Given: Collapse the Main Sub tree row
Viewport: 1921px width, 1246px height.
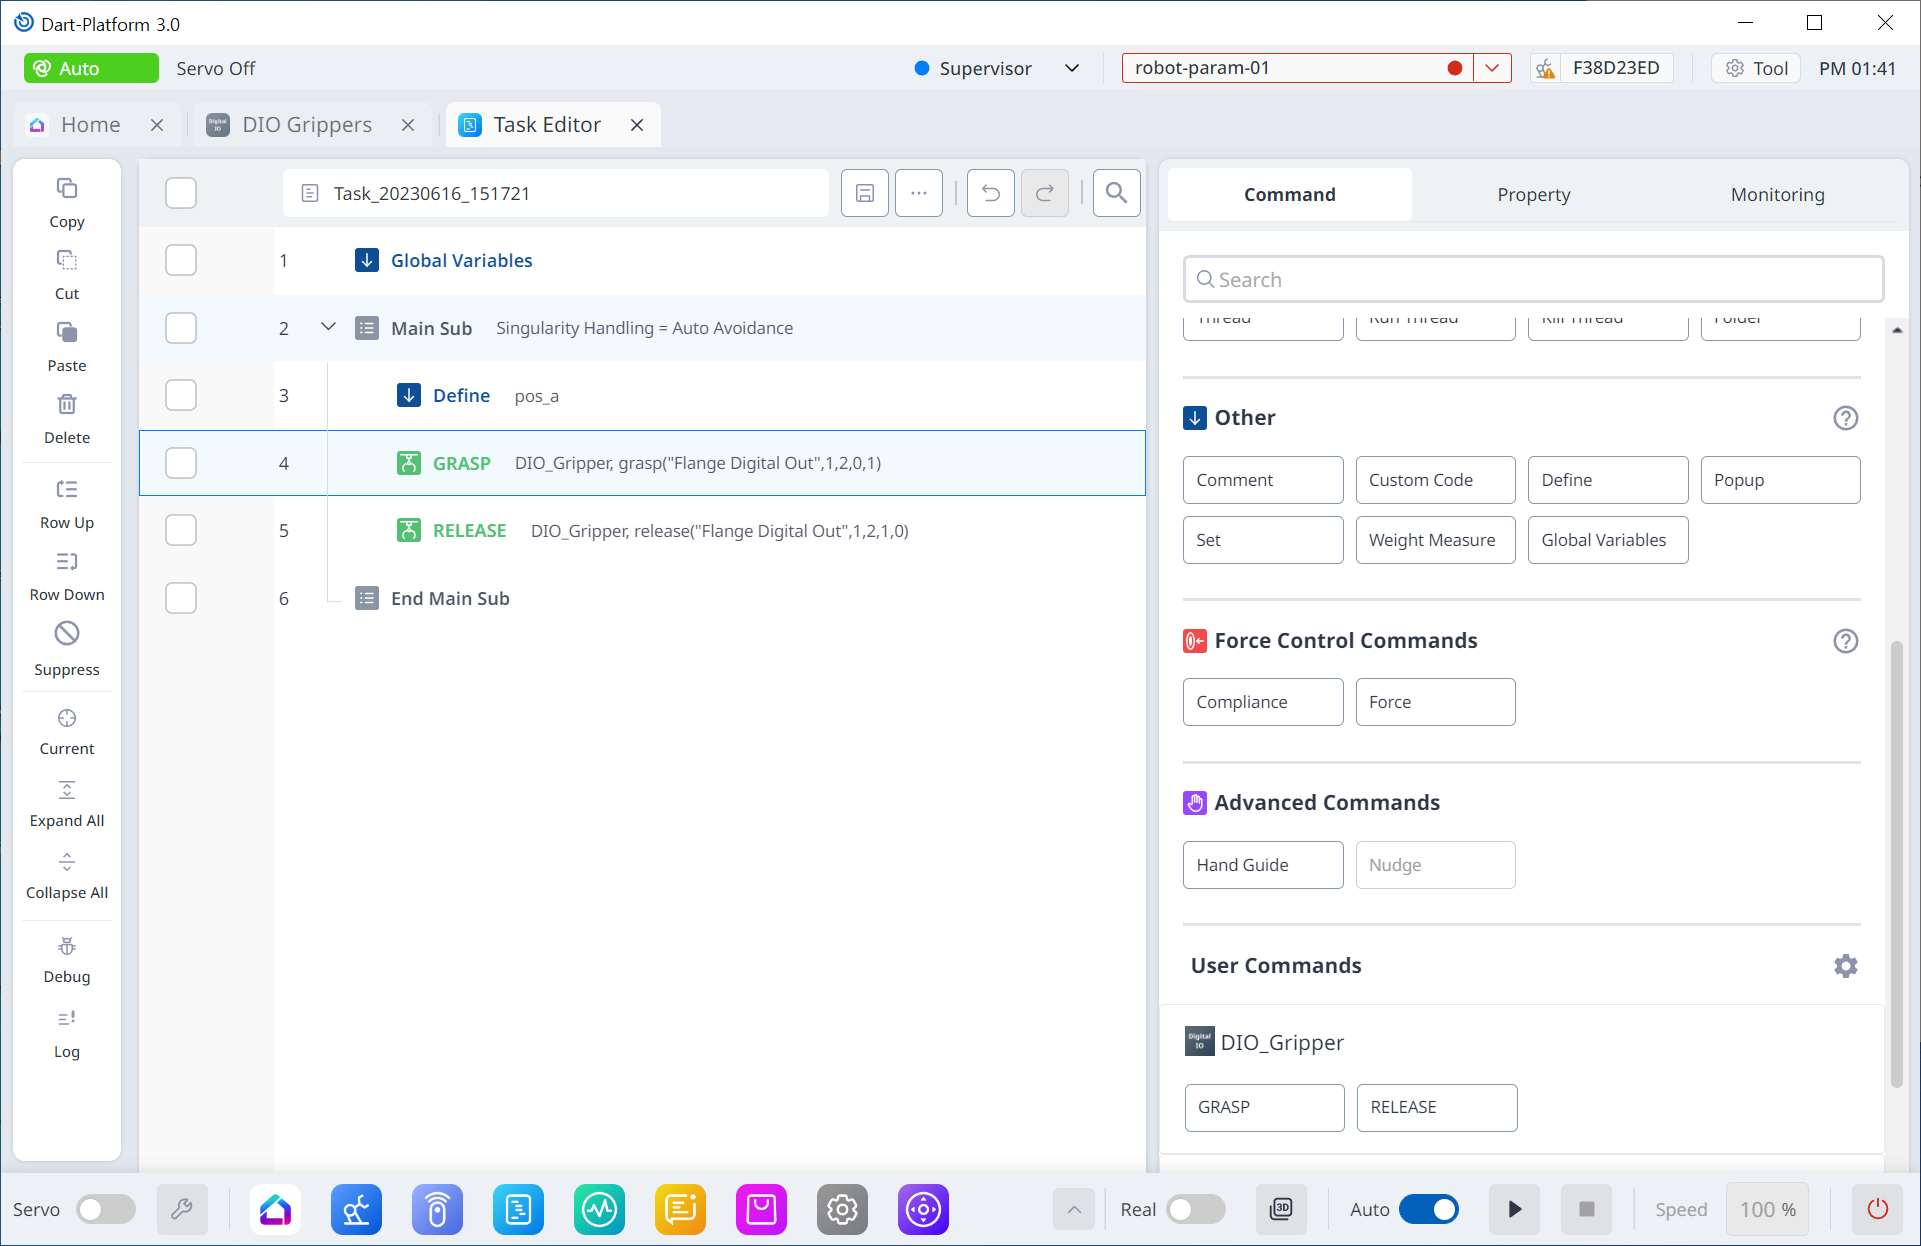Looking at the screenshot, I should click(328, 327).
